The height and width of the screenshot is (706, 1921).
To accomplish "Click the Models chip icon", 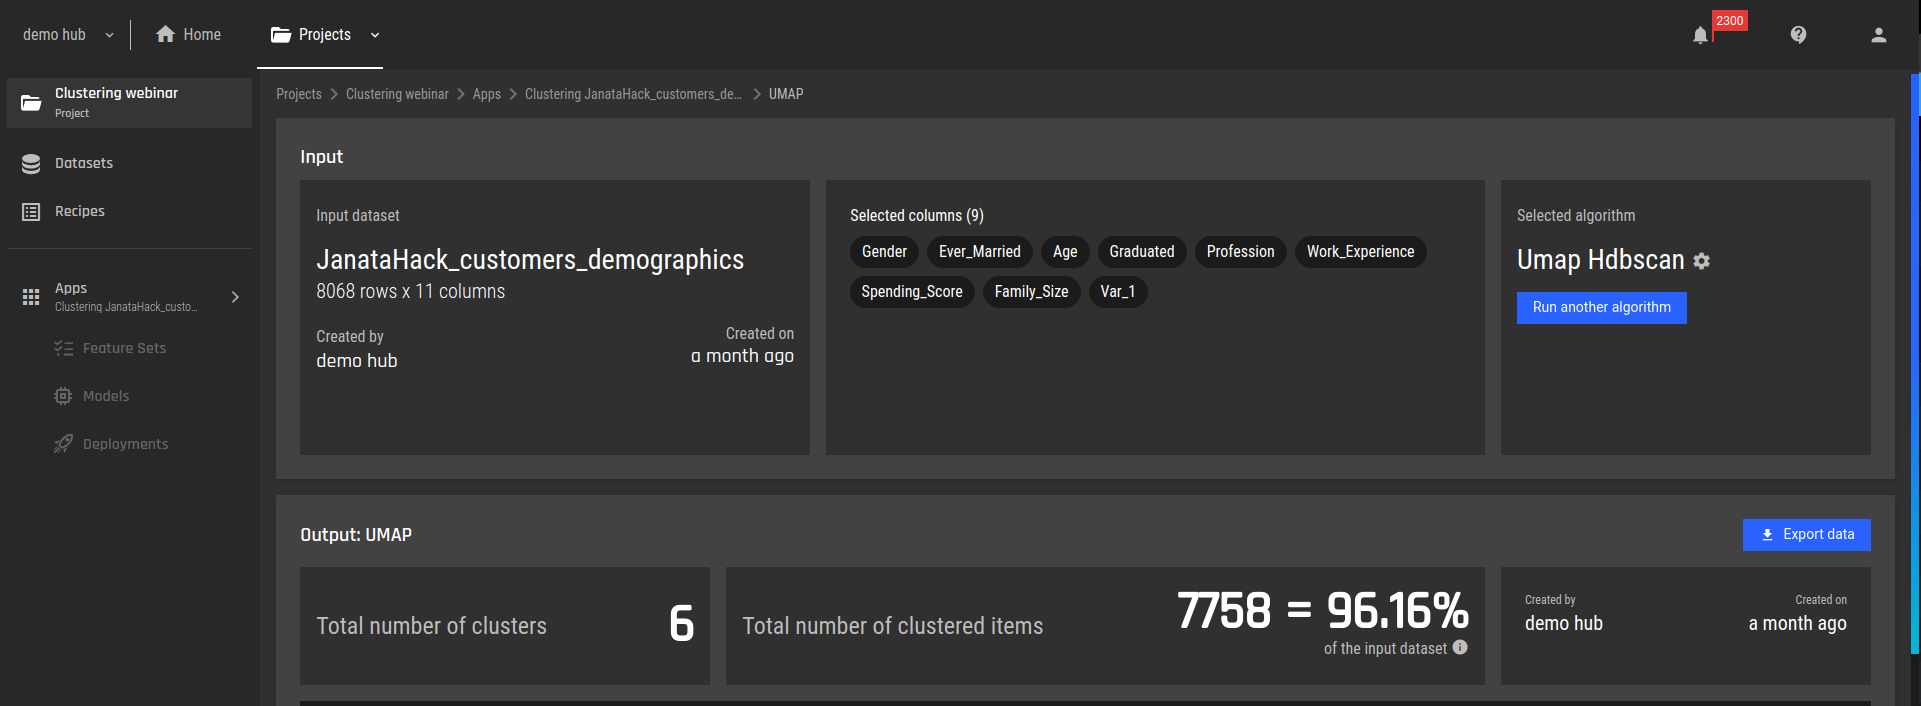I will tap(63, 396).
